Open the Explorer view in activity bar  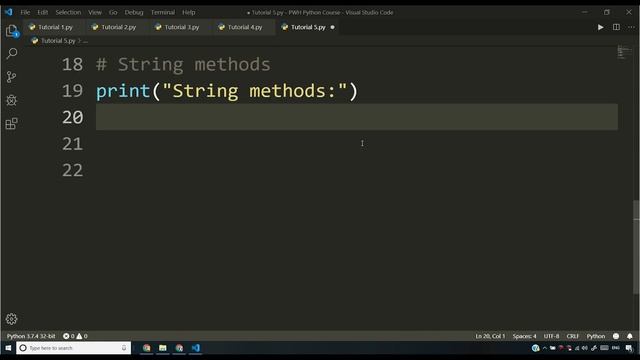(x=12, y=31)
